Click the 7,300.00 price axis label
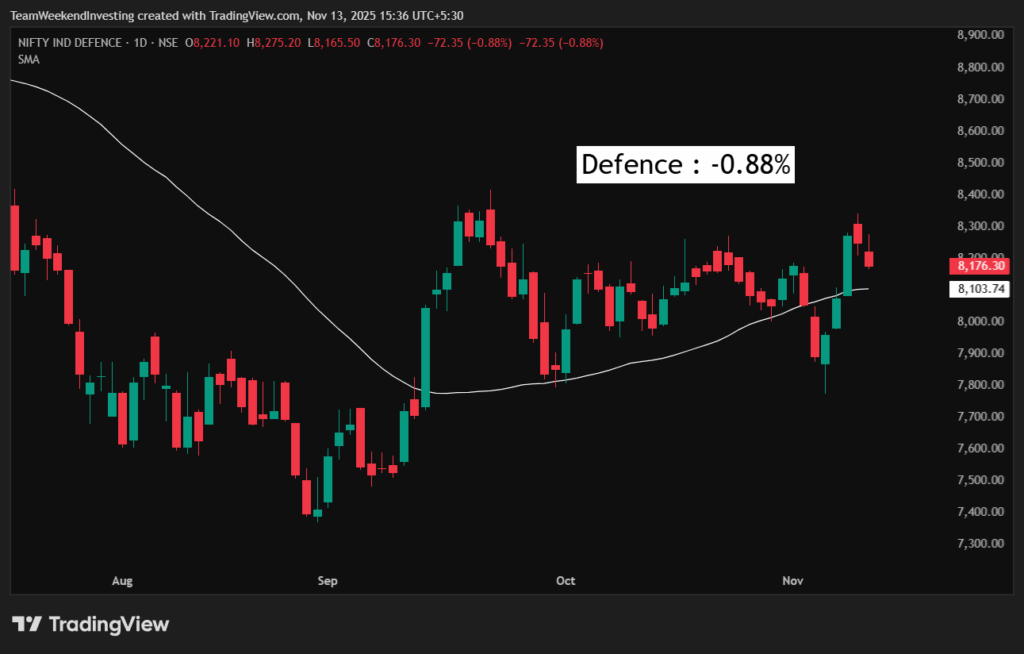 [980, 544]
